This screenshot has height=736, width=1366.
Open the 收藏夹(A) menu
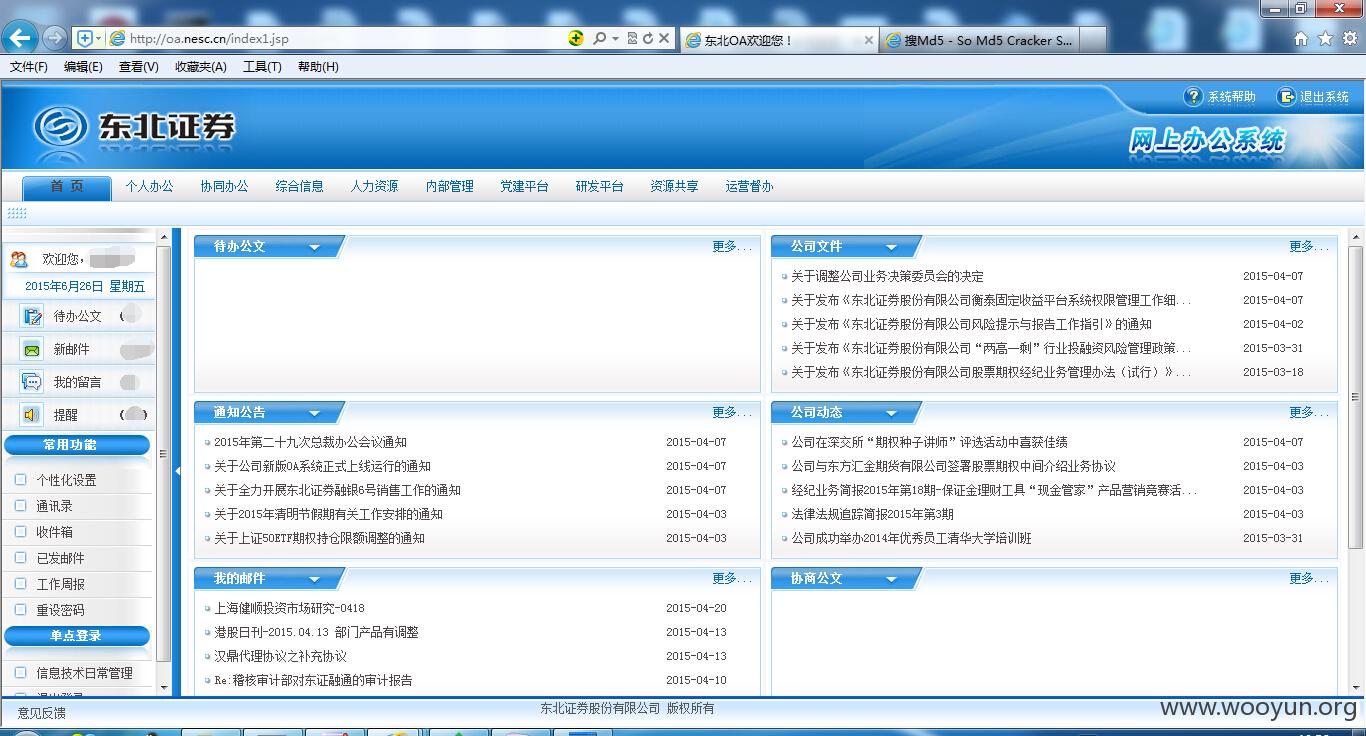[x=200, y=67]
